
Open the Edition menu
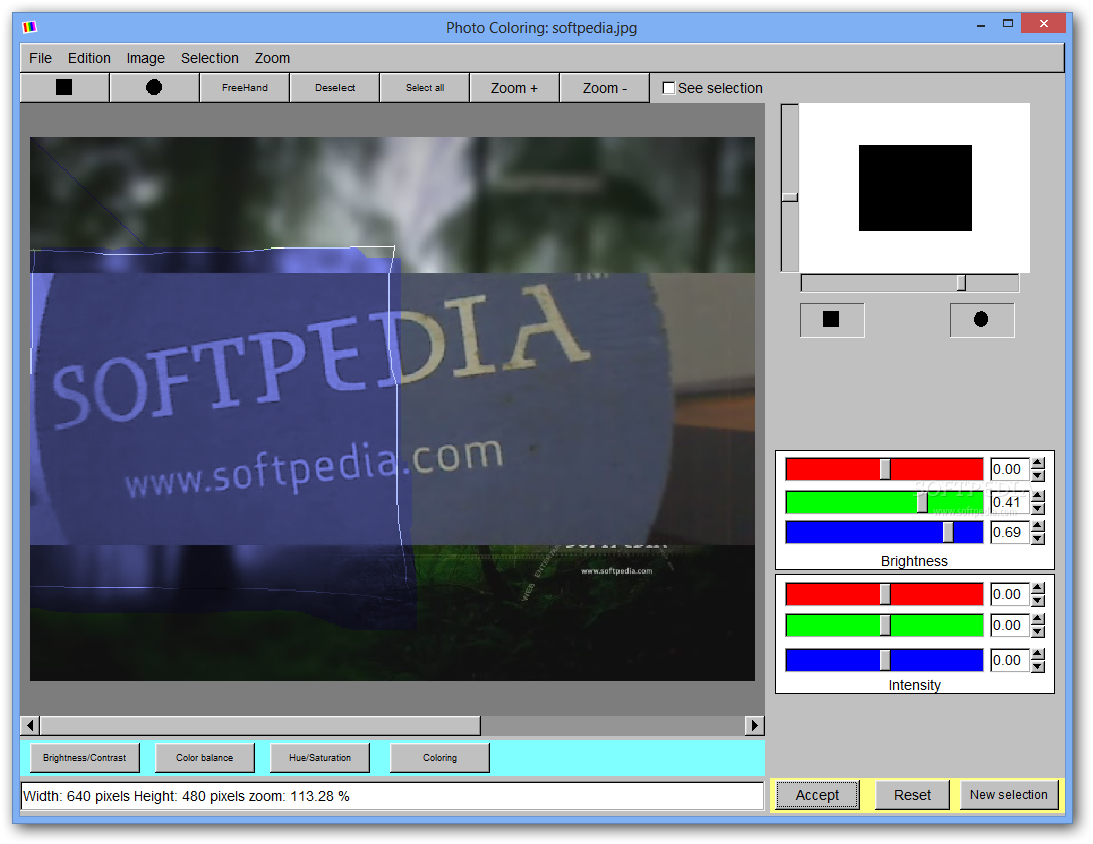[89, 58]
